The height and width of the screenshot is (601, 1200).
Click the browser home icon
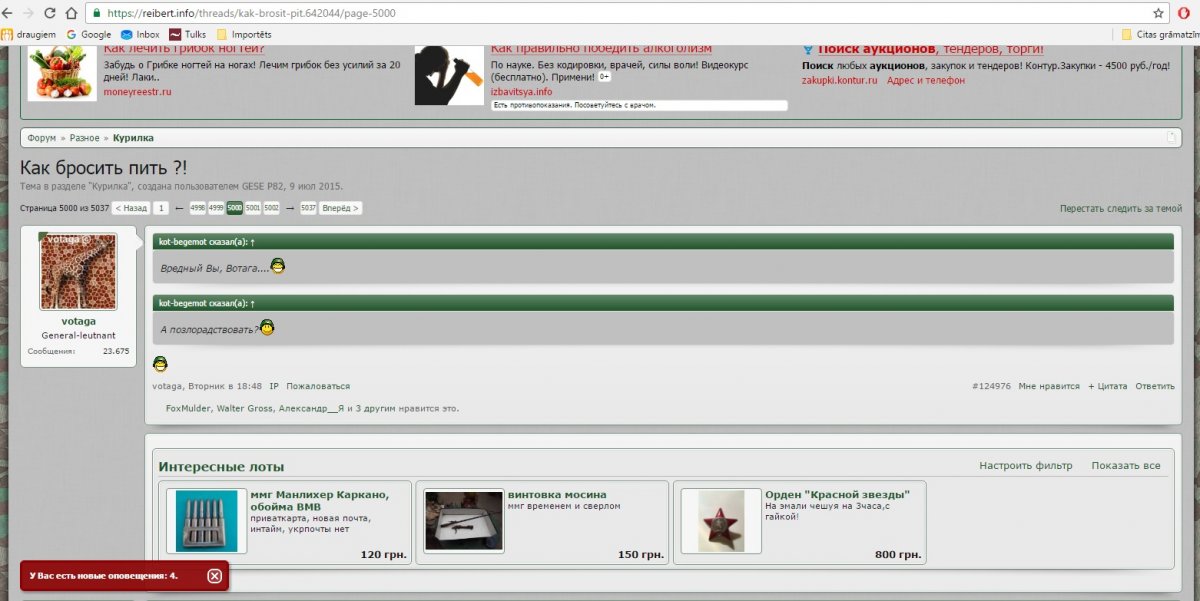(71, 14)
